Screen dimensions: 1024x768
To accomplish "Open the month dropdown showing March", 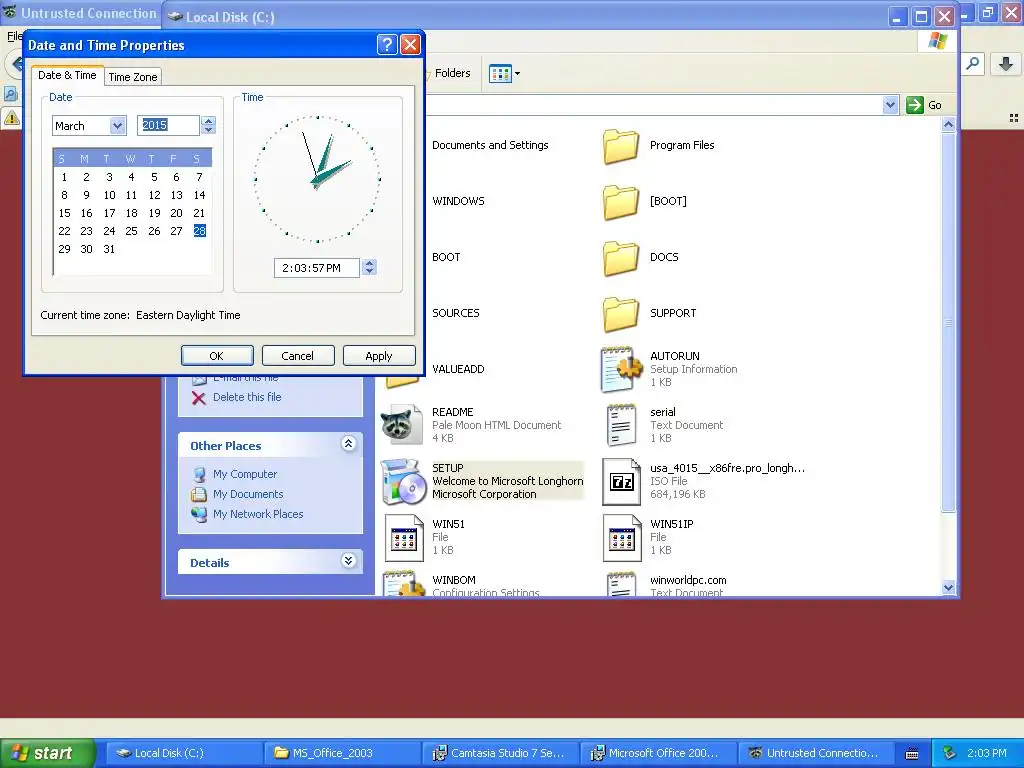I will (x=118, y=125).
